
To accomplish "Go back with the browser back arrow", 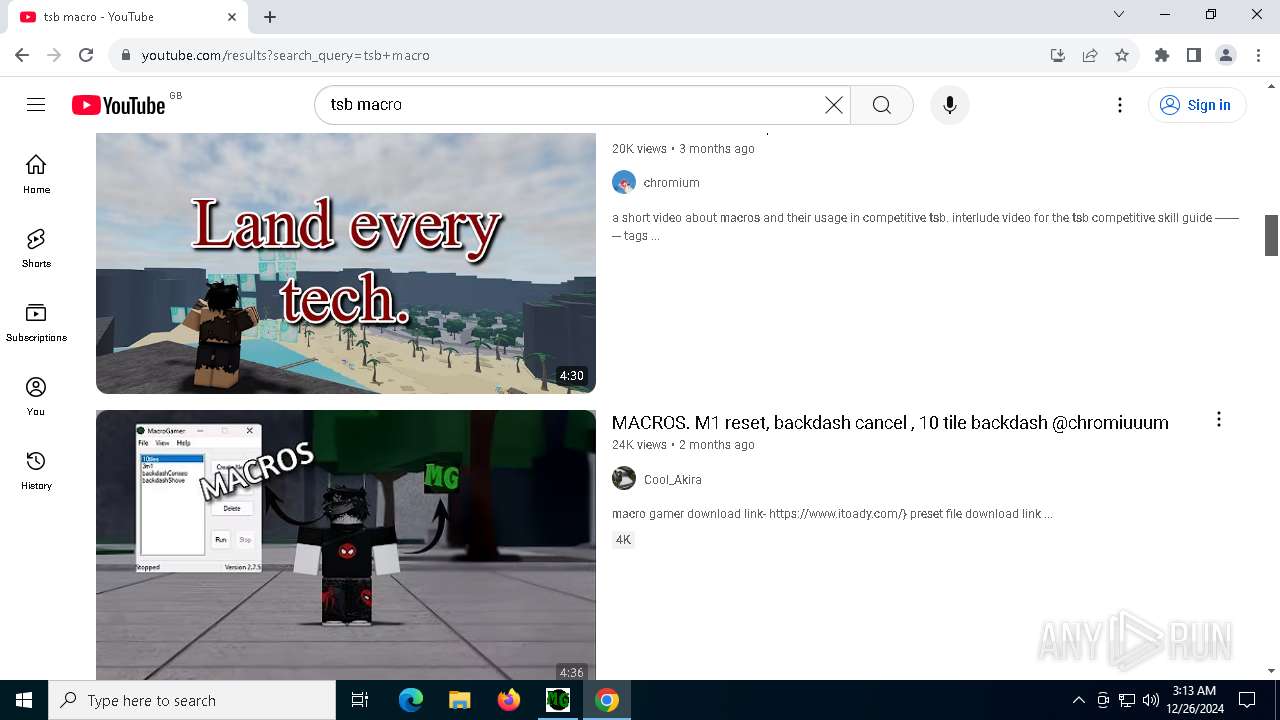I will [x=22, y=55].
